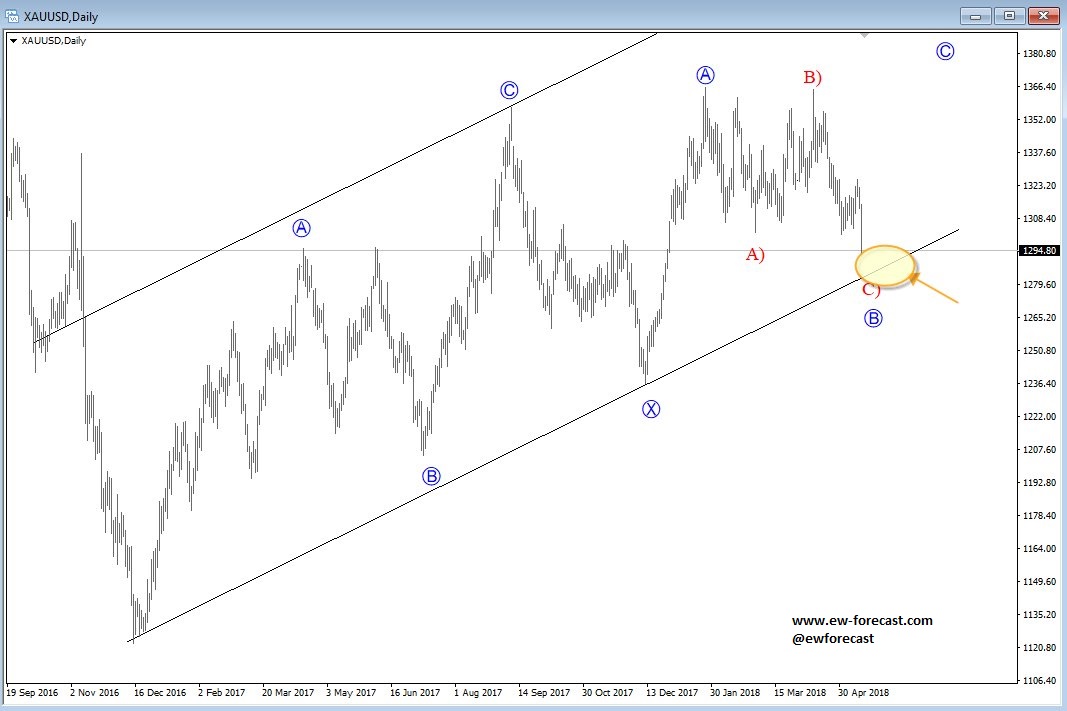Click the @ewforecast handle text
This screenshot has width=1067, height=711.
(832, 638)
